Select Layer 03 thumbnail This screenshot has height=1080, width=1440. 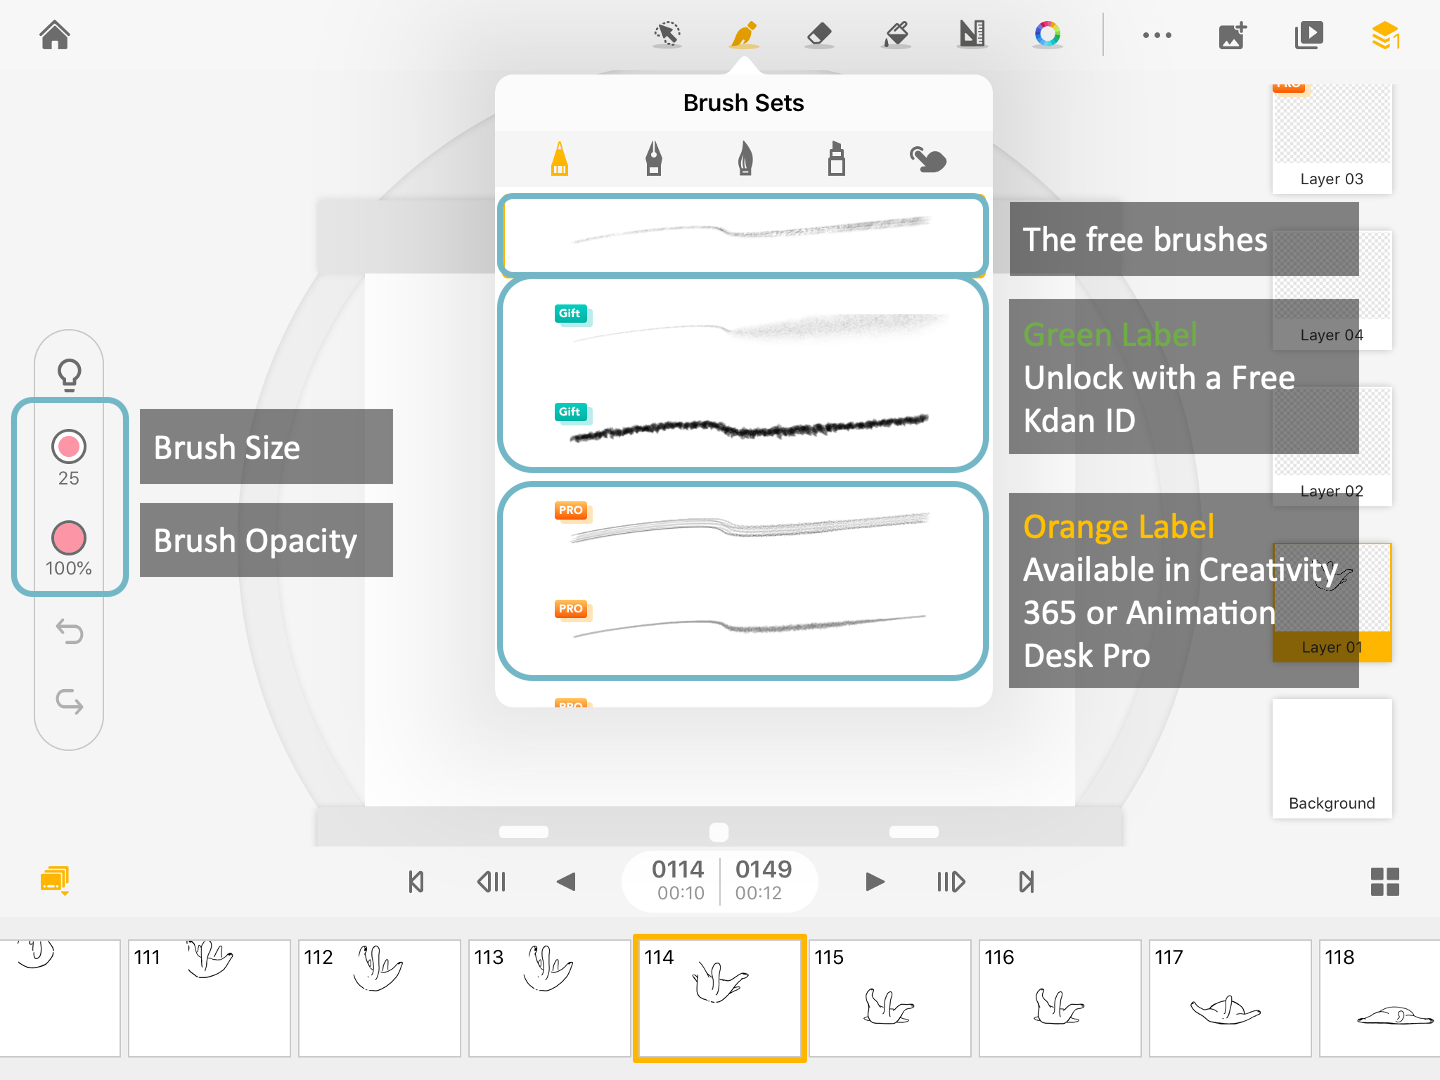coord(1332,138)
